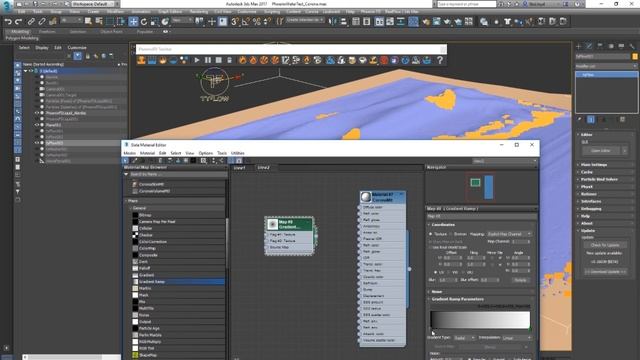Image resolution: width=640 pixels, height=360 pixels.
Task: Toggle eye icon on the Modeling ribbon bar
Action: pyautogui.click(x=166, y=31)
